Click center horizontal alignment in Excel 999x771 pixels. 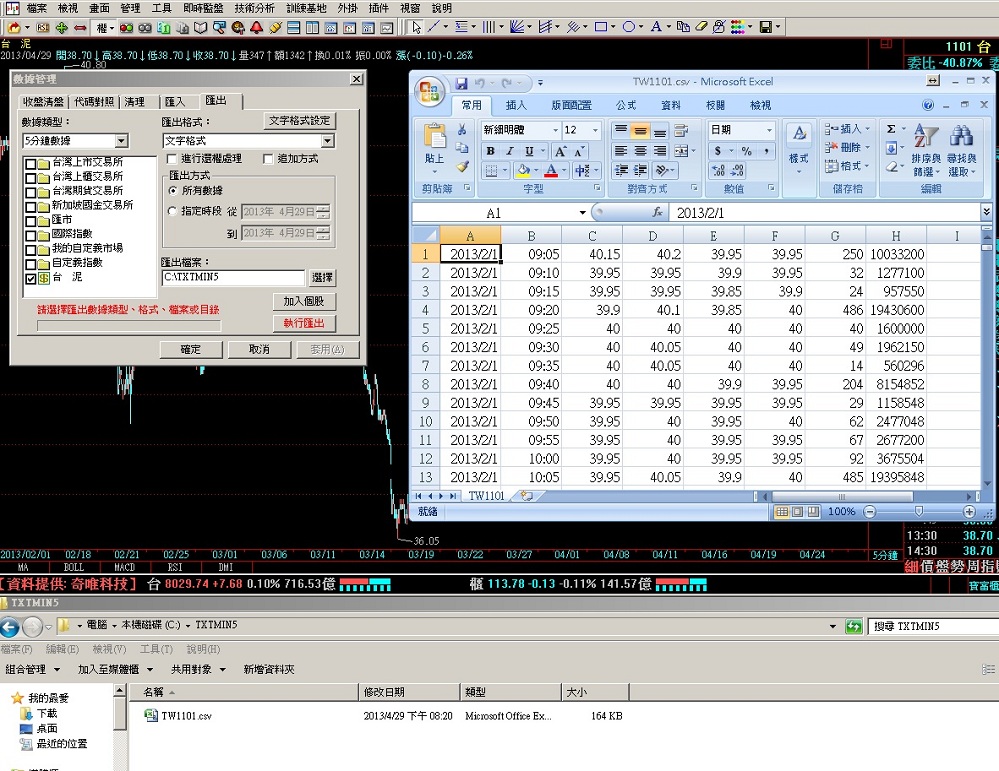coord(640,151)
